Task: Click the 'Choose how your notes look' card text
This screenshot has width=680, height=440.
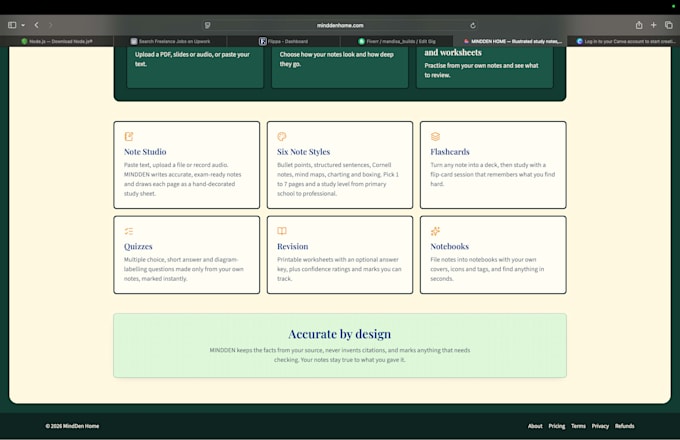Action: tap(337, 59)
